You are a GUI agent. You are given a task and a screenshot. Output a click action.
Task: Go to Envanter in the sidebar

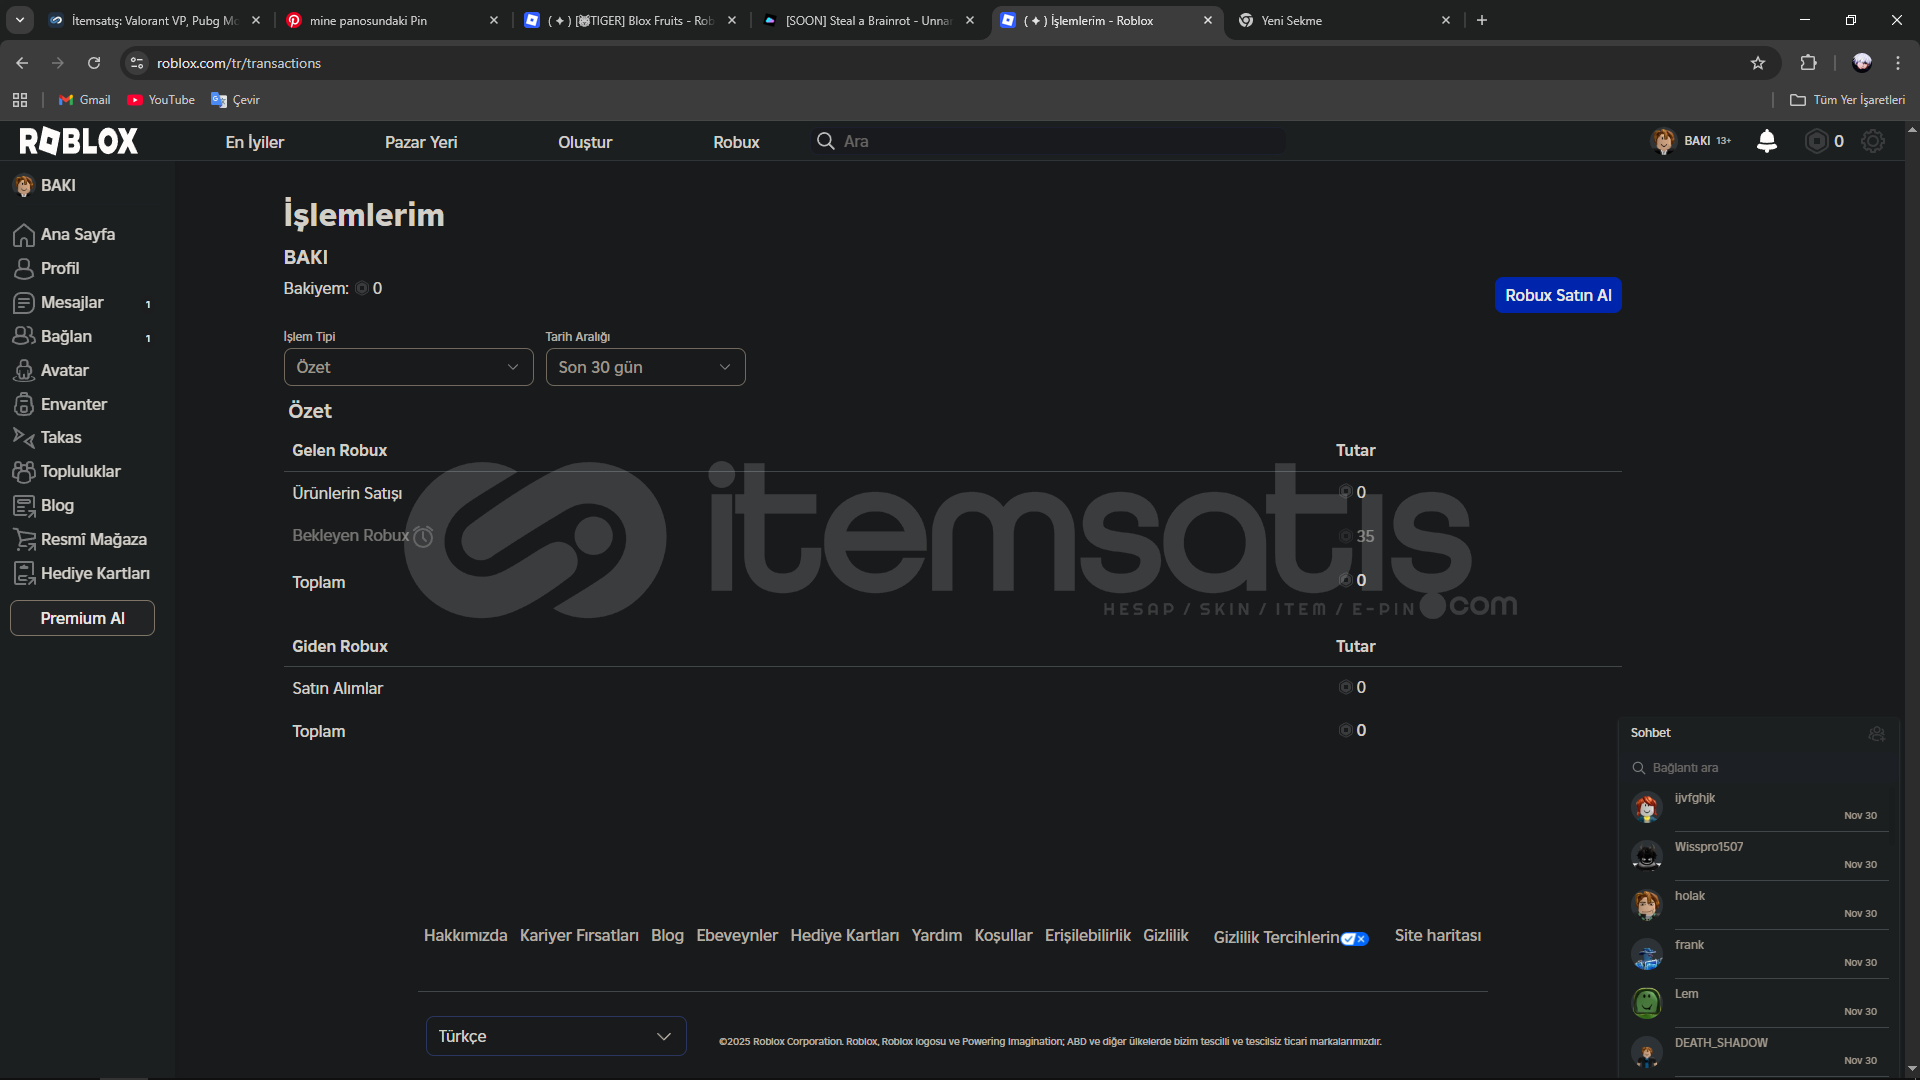tap(73, 404)
